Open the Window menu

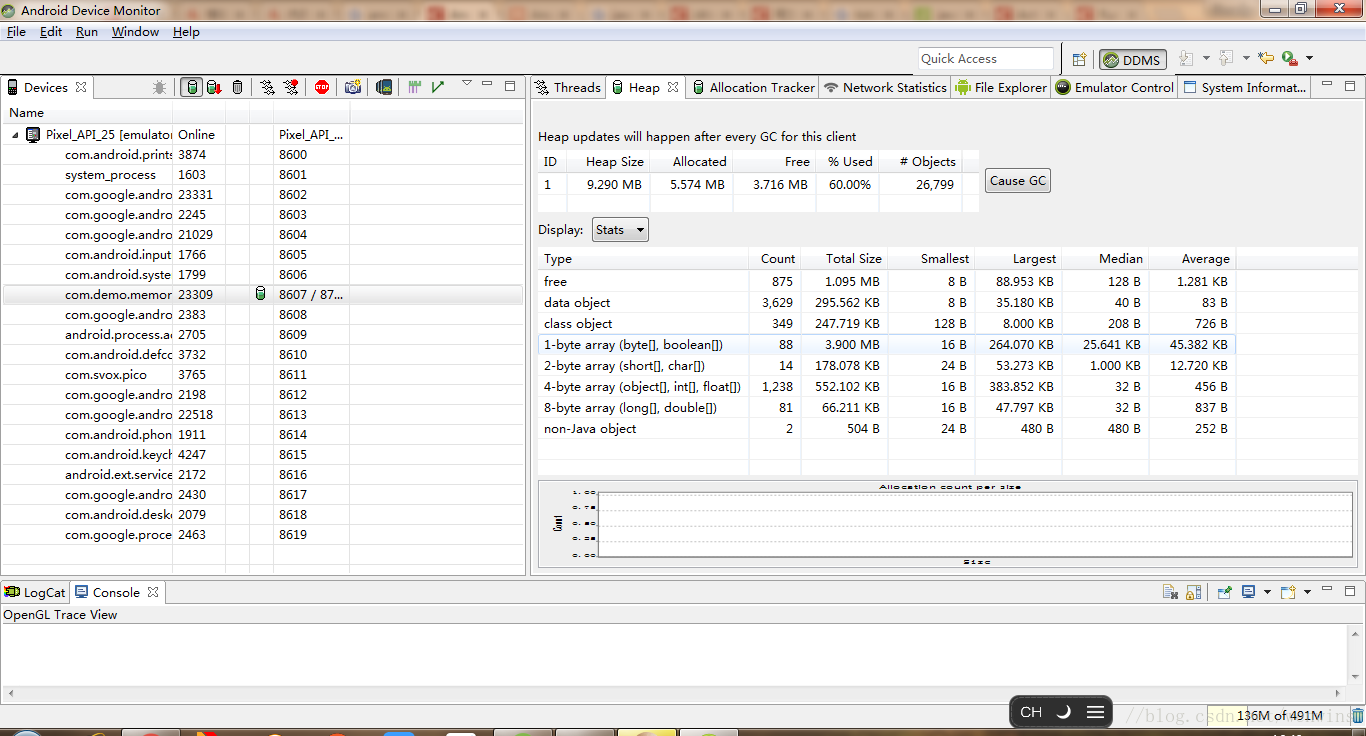click(x=135, y=32)
